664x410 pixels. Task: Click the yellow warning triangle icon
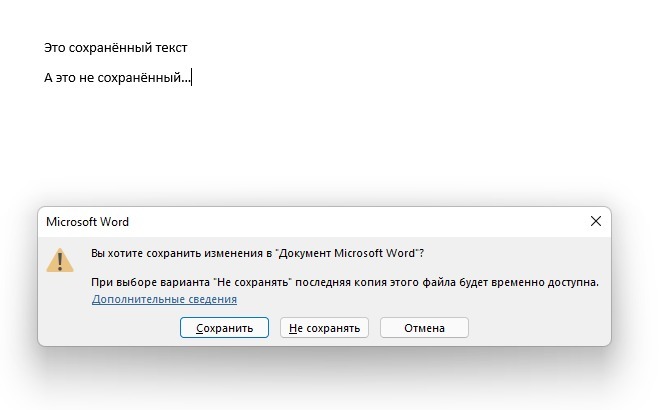click(61, 260)
